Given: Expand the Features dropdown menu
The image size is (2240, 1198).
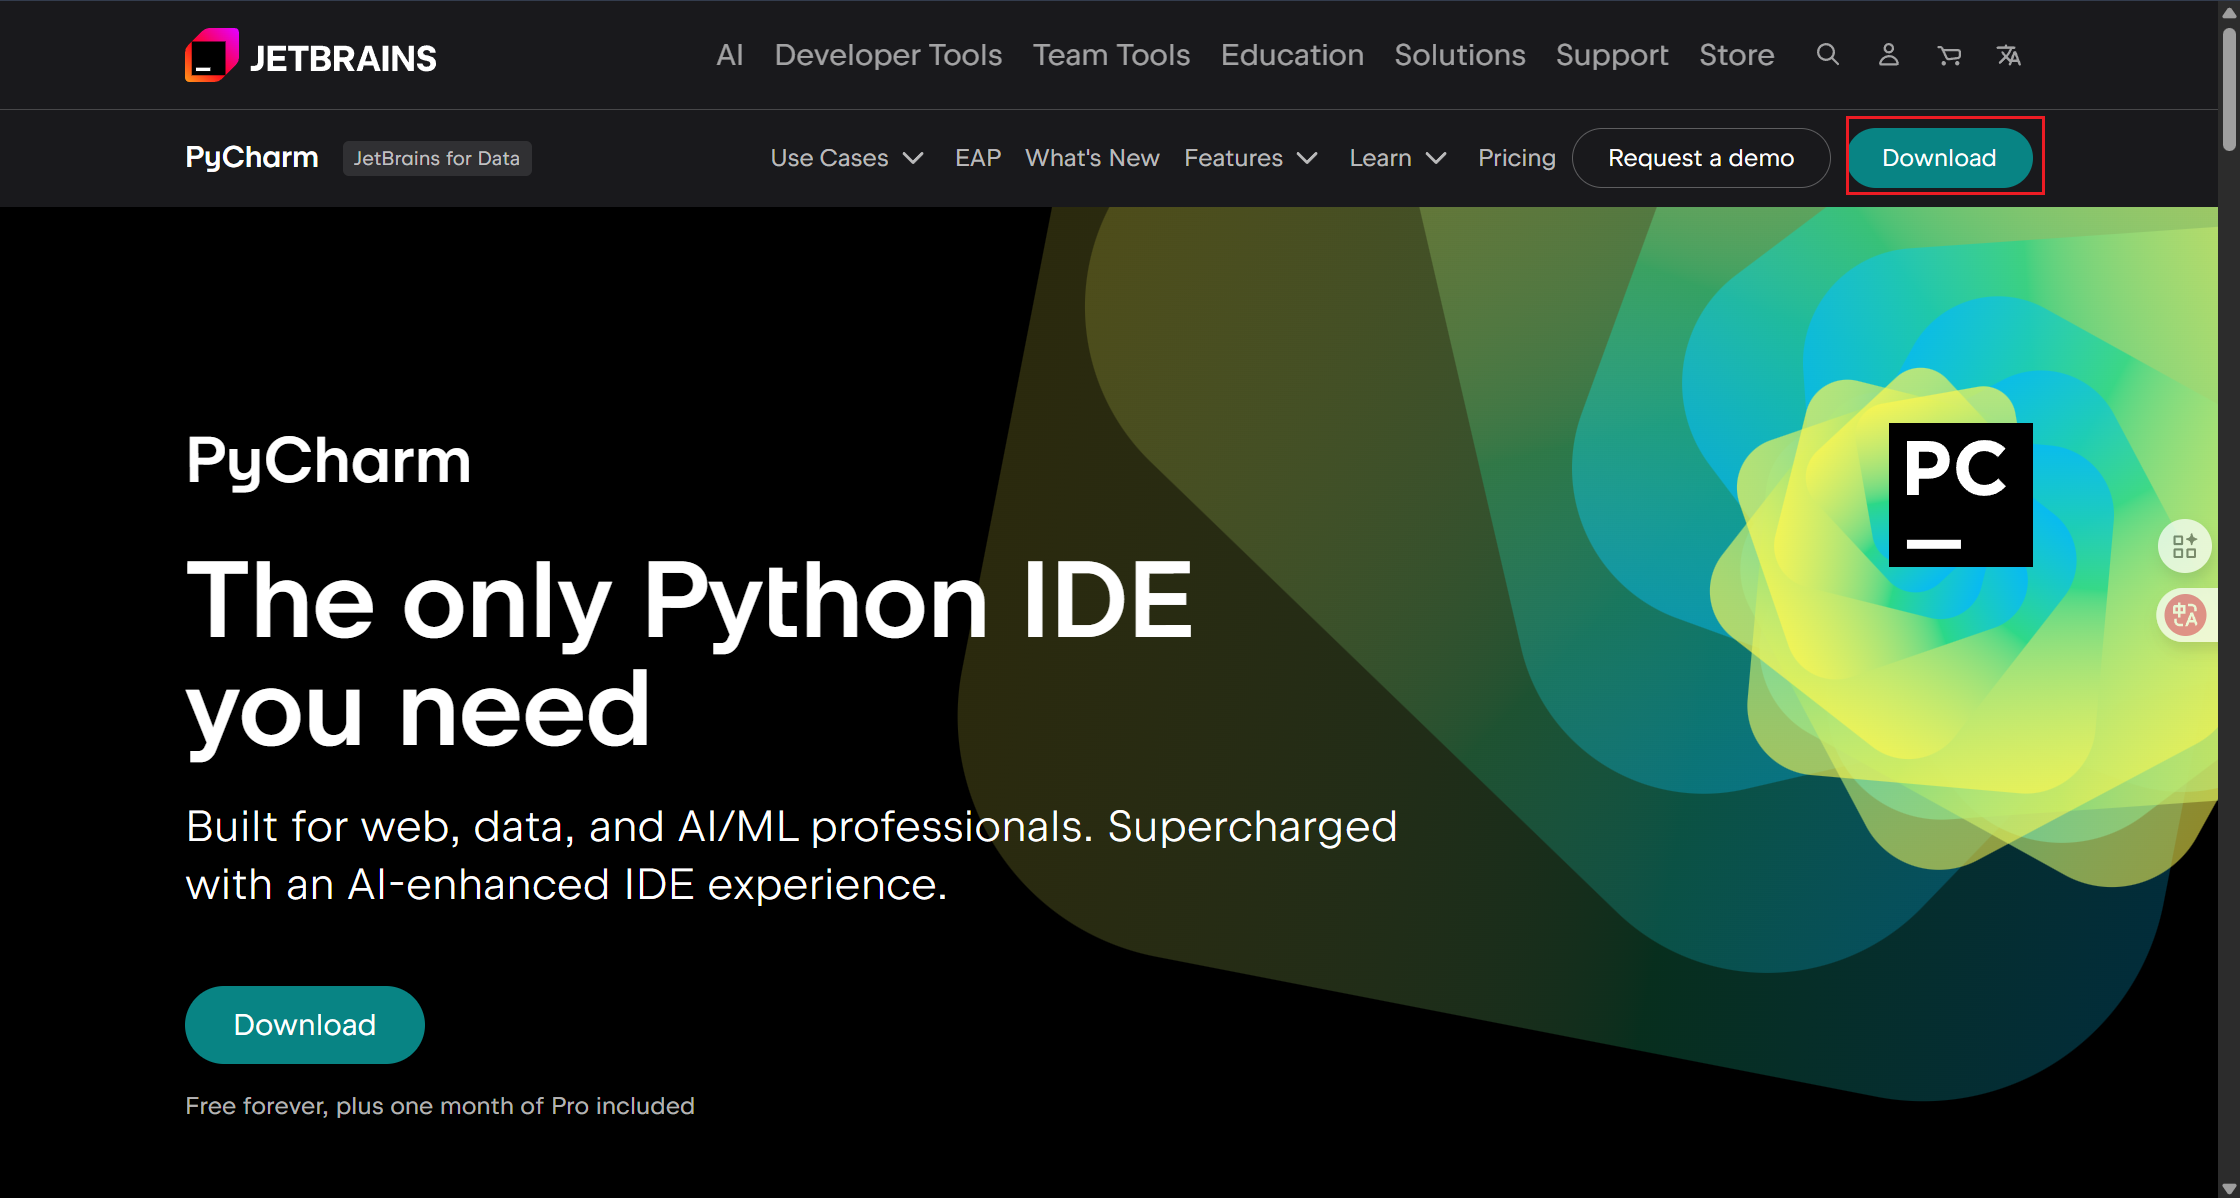Looking at the screenshot, I should (1250, 158).
